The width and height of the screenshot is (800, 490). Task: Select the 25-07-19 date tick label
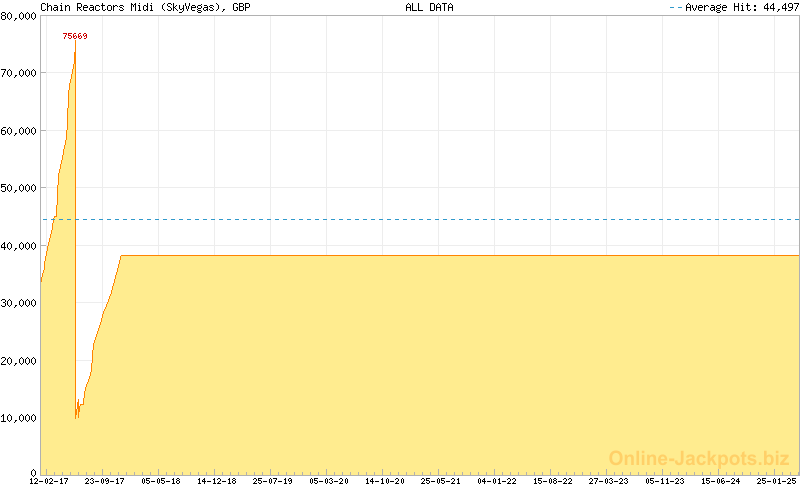point(272,481)
